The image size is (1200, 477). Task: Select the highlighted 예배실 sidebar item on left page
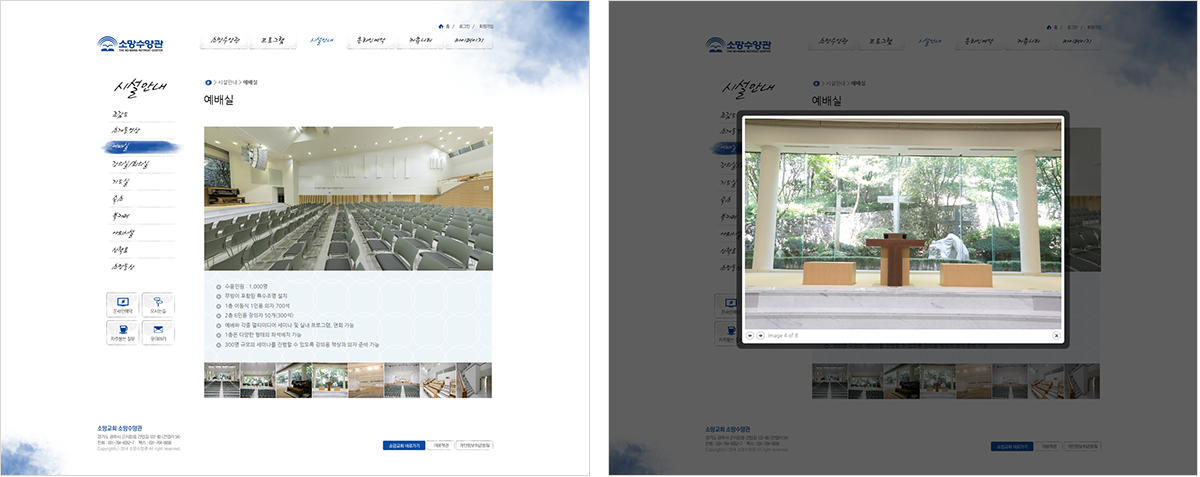click(142, 147)
